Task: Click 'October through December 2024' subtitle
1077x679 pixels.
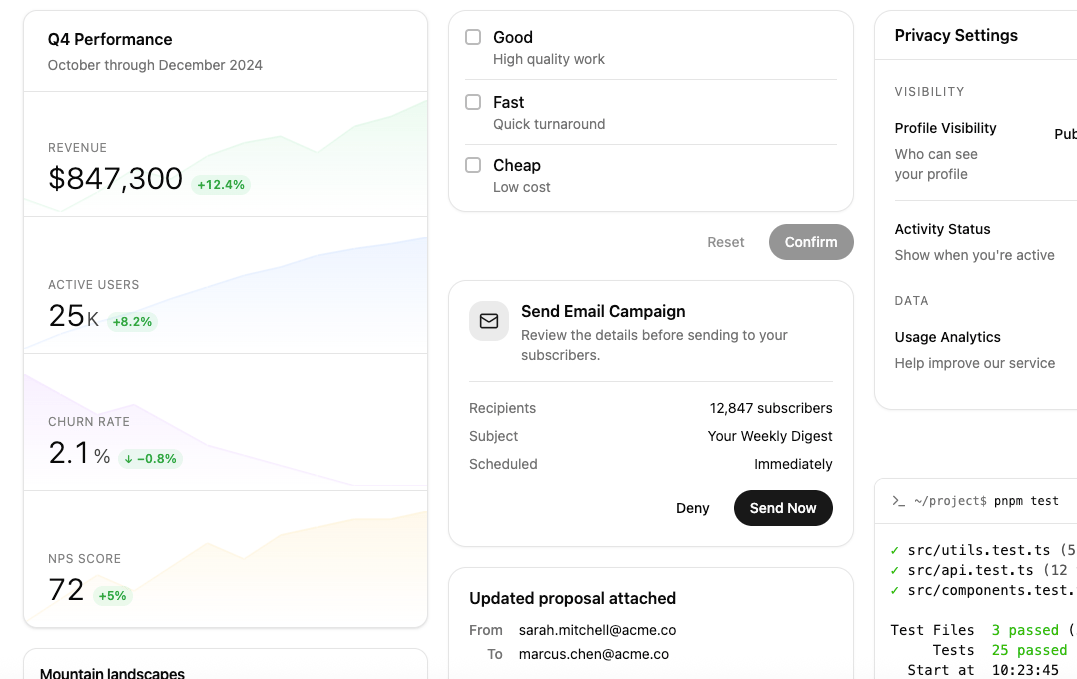Action: click(155, 65)
